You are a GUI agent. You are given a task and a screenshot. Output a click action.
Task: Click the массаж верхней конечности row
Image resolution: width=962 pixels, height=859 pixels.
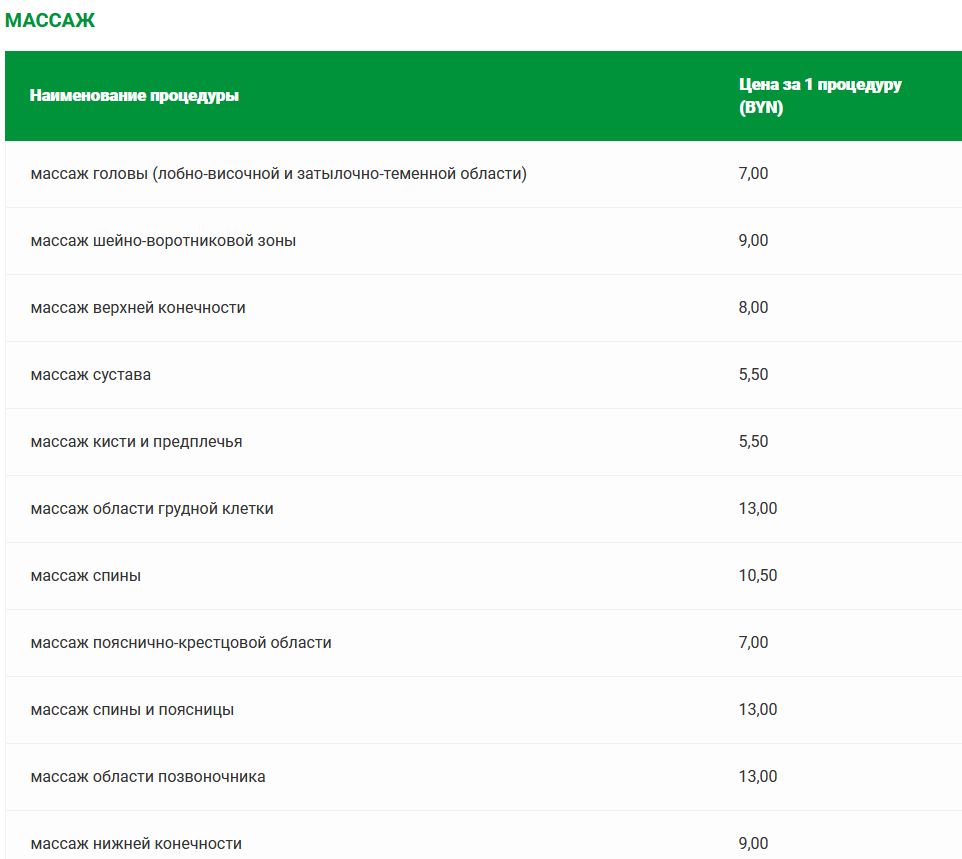coord(138,308)
